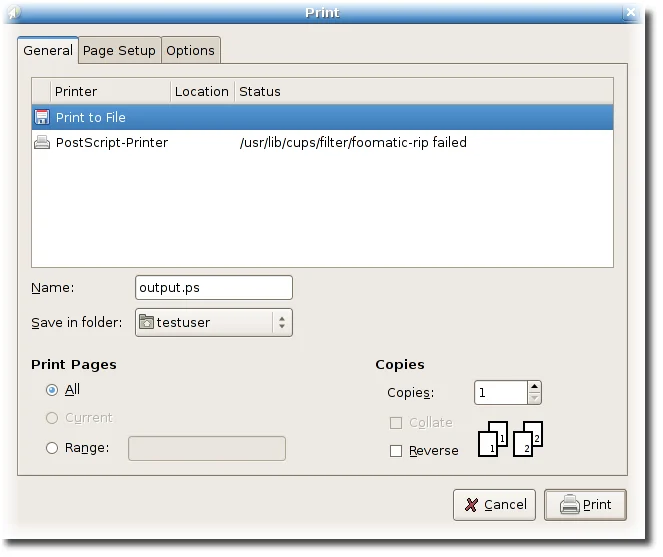
Task: Switch to the Page Setup tab
Action: pyautogui.click(x=119, y=50)
